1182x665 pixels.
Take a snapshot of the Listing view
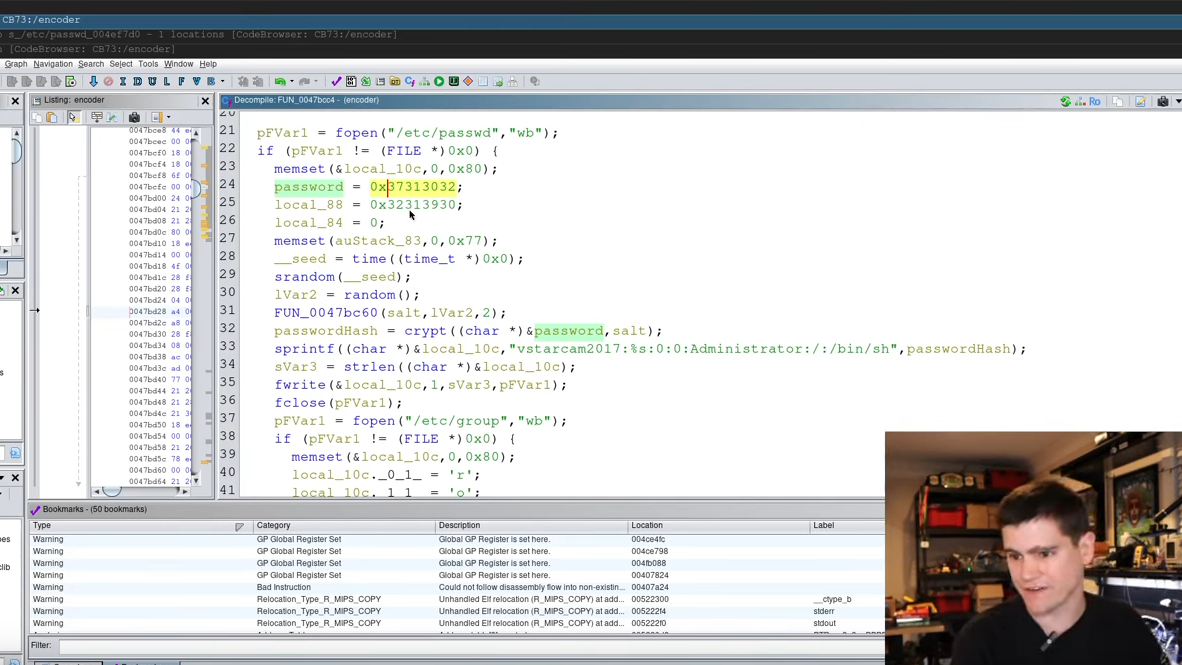click(x=134, y=117)
